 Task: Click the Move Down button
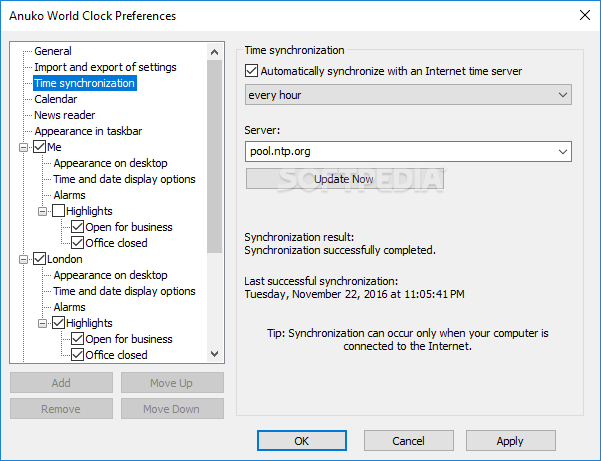click(172, 409)
